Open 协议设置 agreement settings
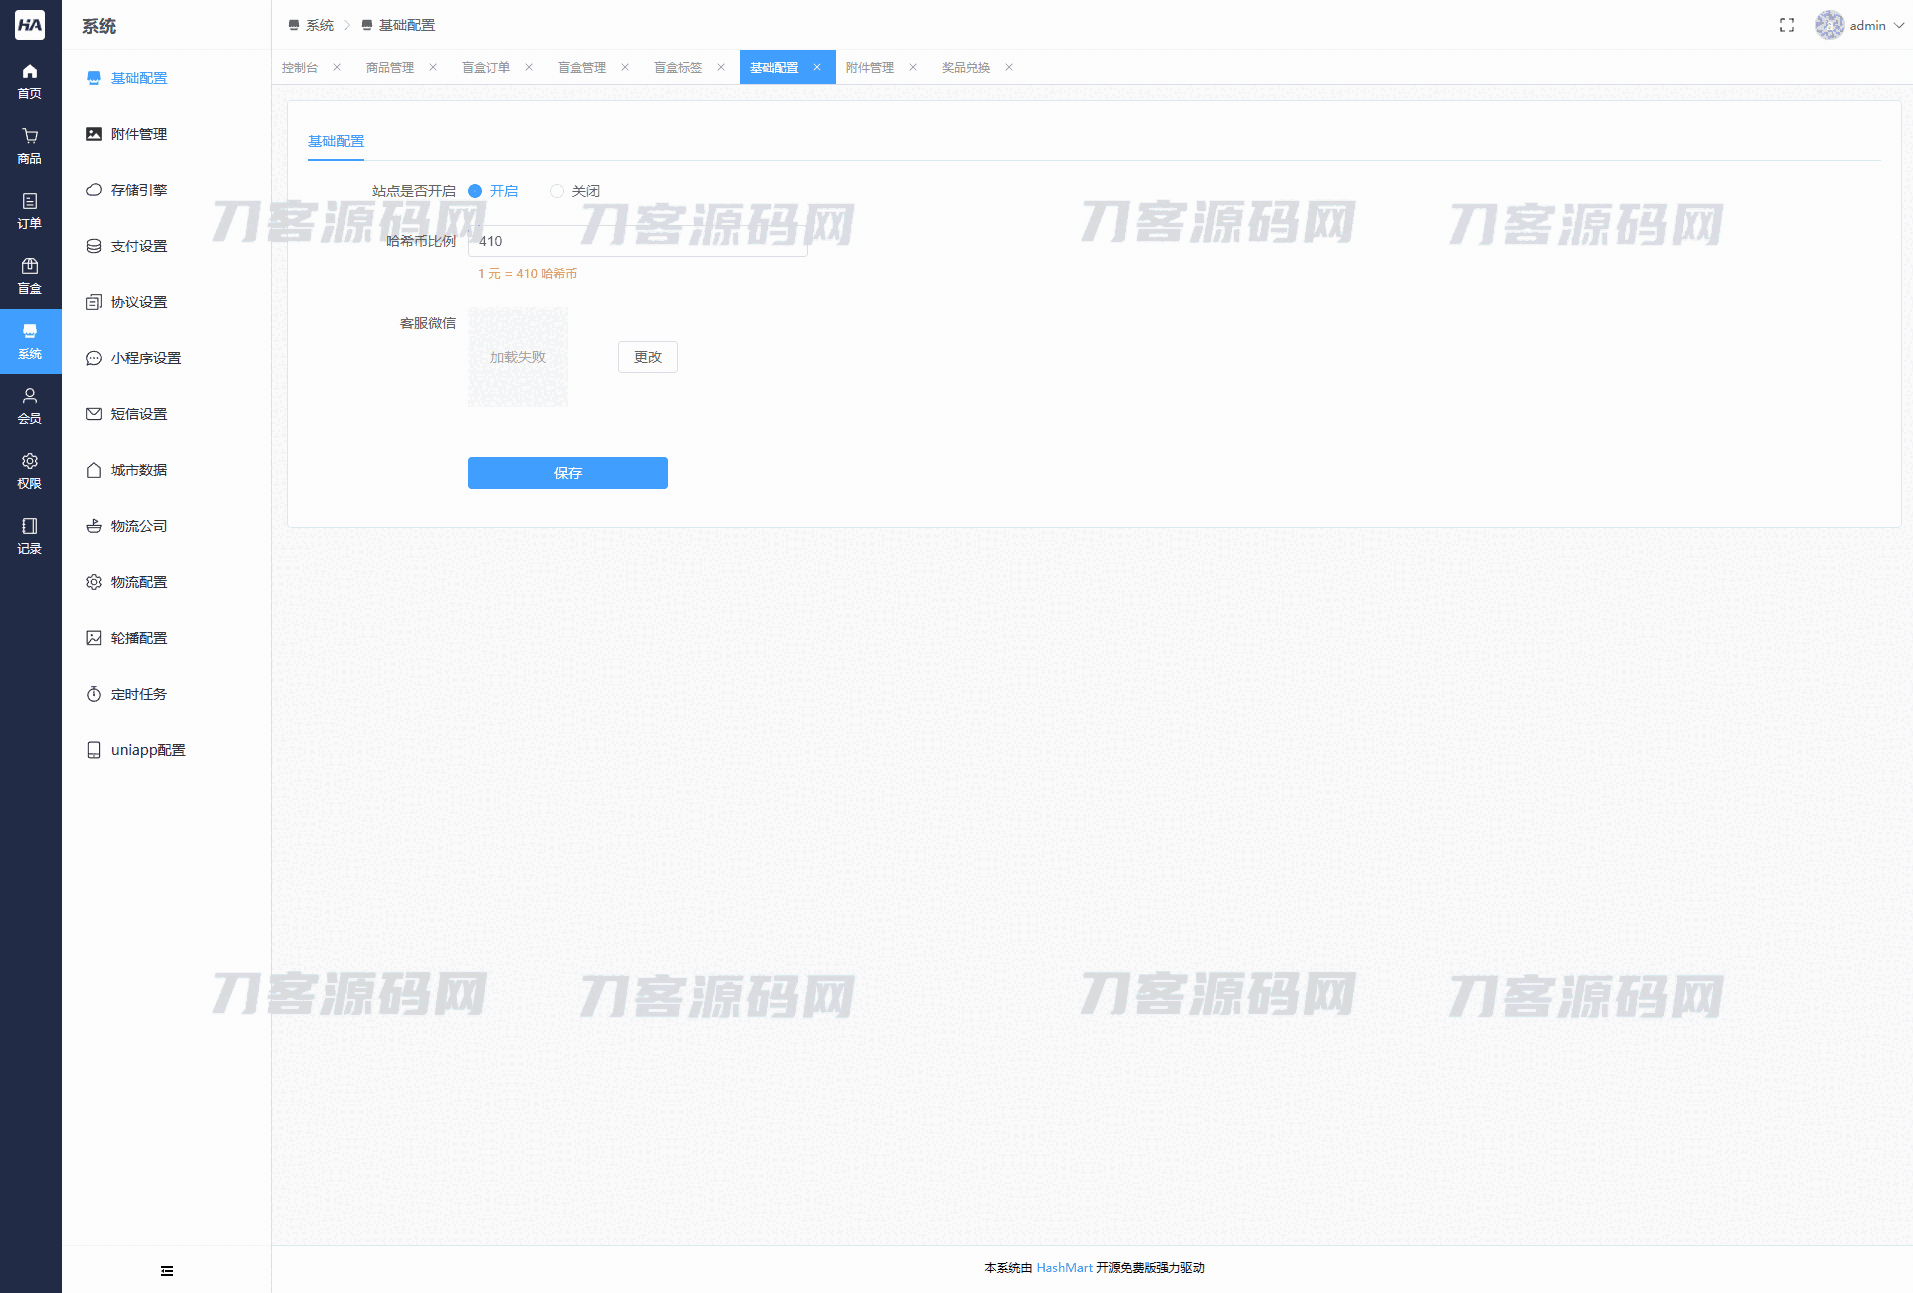1913x1293 pixels. pos(166,302)
